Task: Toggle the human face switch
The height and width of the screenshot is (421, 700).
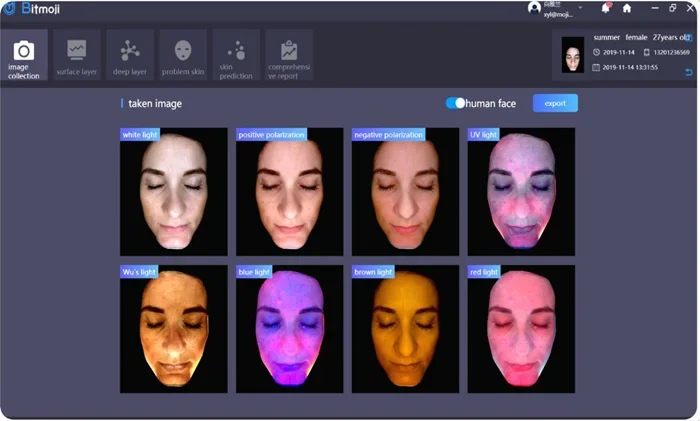Action: pos(456,103)
